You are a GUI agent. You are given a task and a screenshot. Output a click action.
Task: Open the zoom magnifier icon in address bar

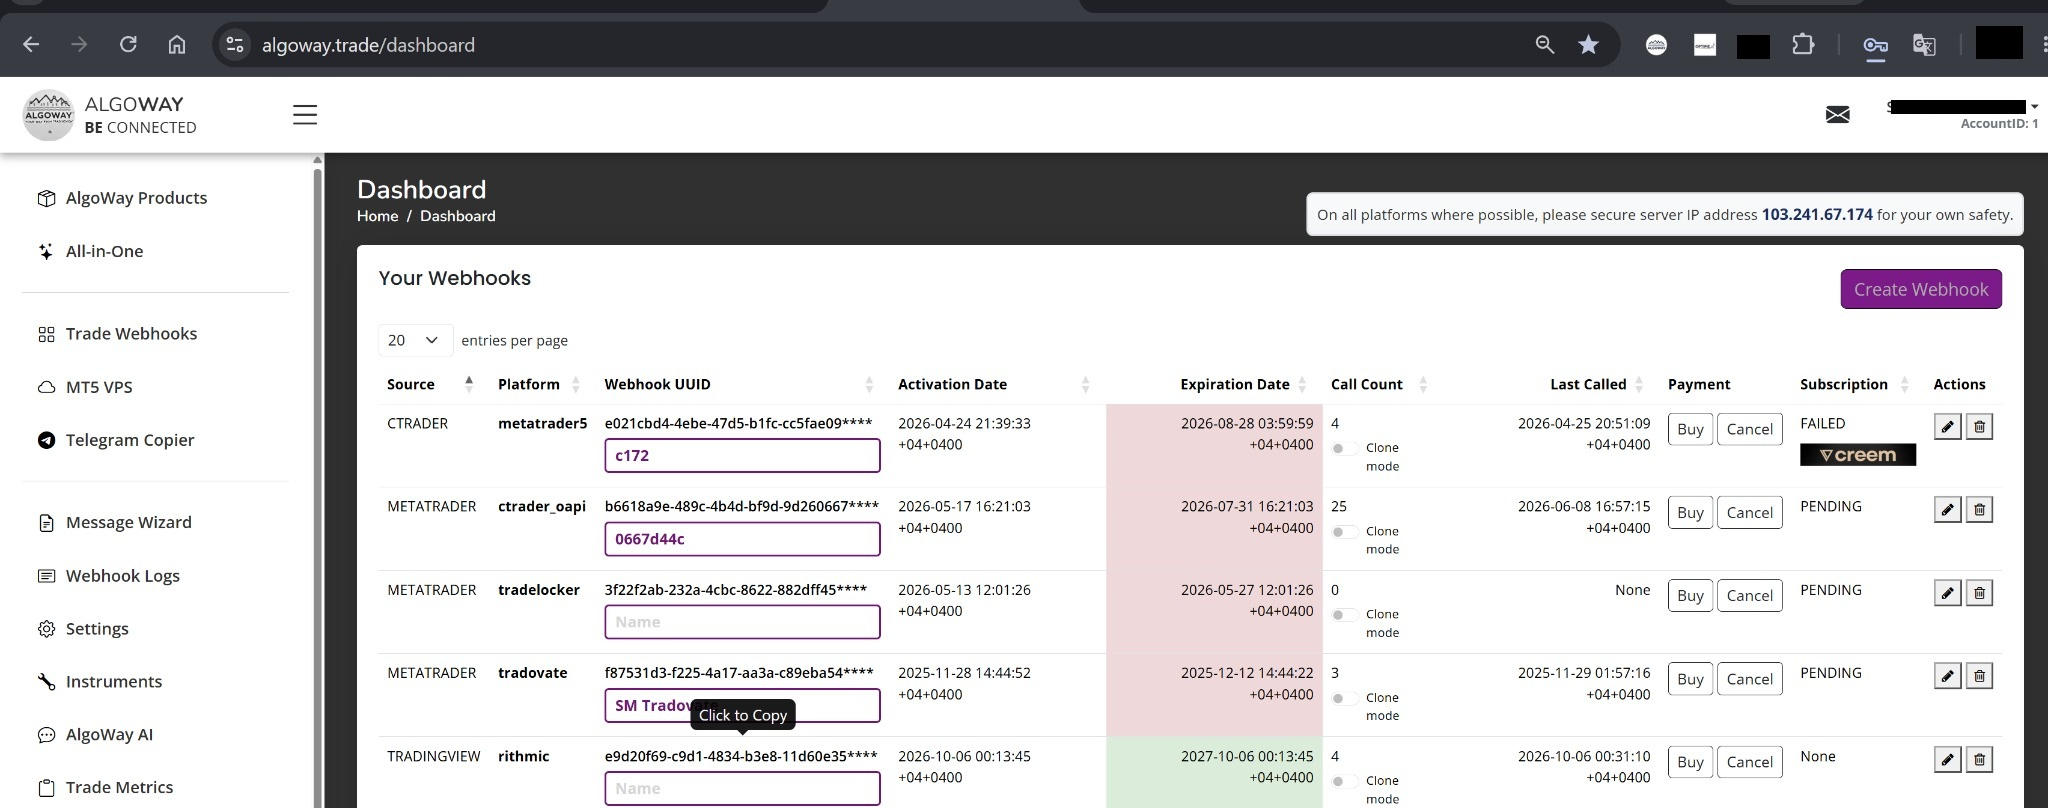click(x=1545, y=45)
